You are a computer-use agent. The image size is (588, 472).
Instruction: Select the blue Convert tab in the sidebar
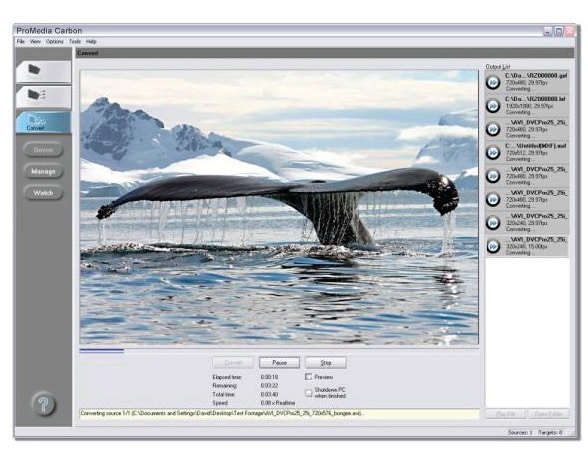[44, 122]
